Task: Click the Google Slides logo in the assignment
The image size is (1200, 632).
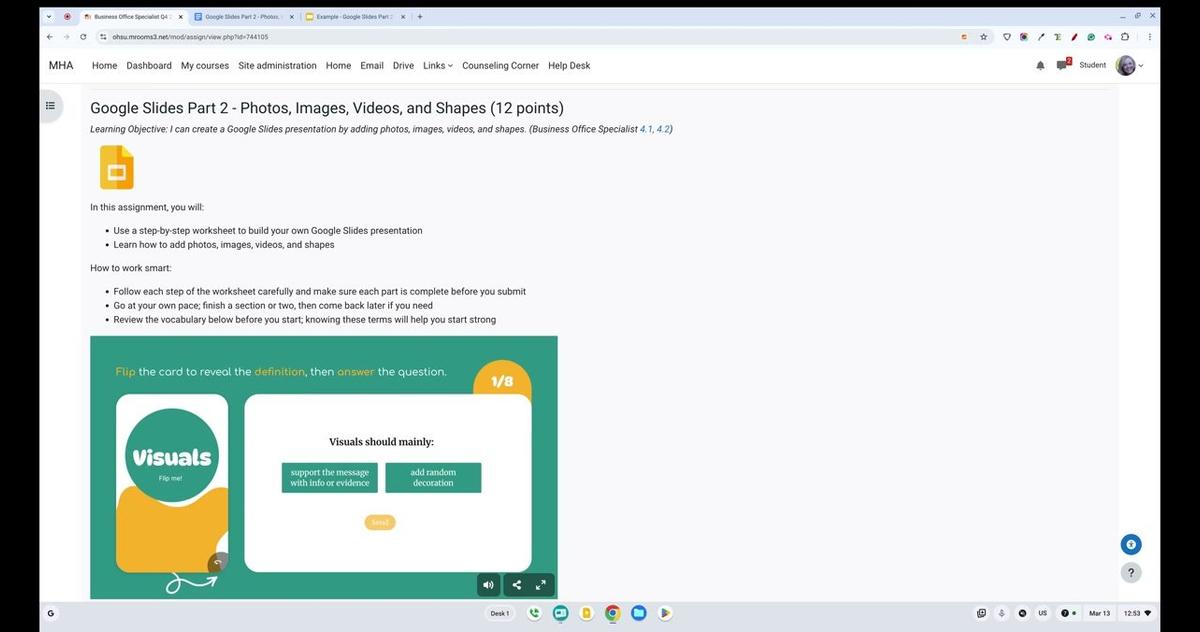Action: coord(116,167)
